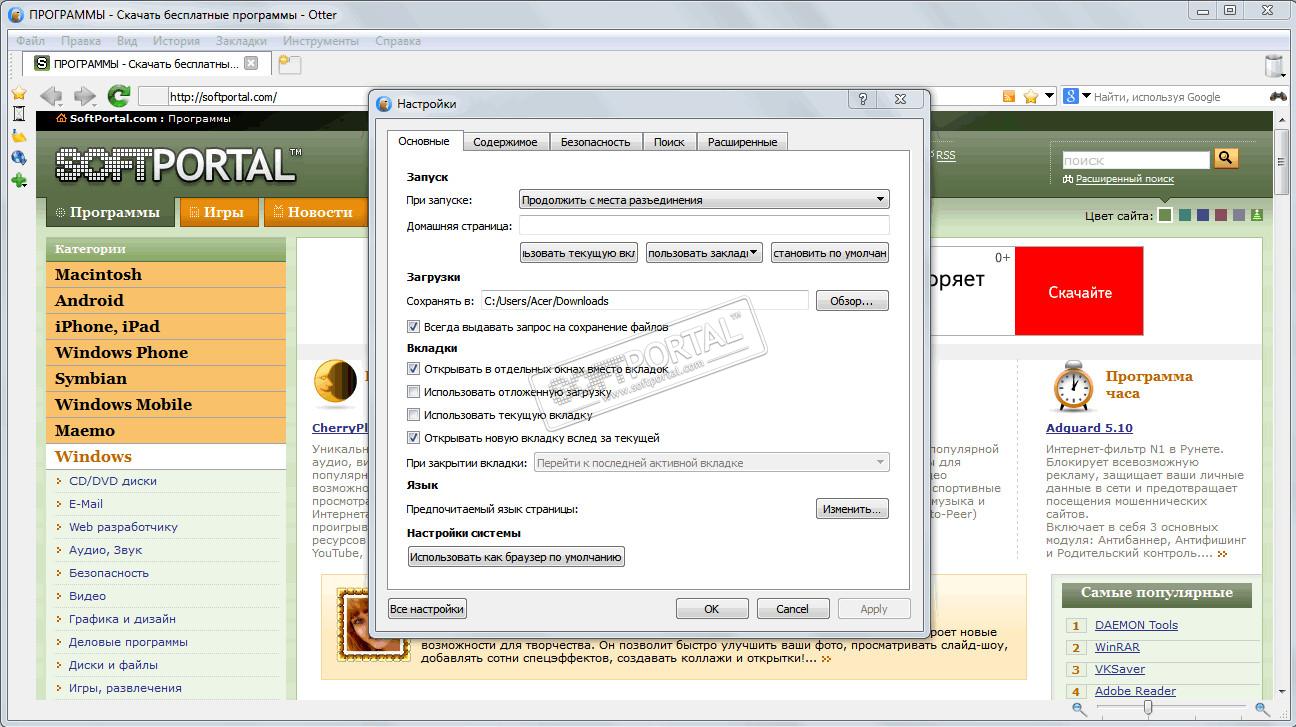Open the closed-tabs trash can icon
Image resolution: width=1296 pixels, height=727 pixels.
1274,66
